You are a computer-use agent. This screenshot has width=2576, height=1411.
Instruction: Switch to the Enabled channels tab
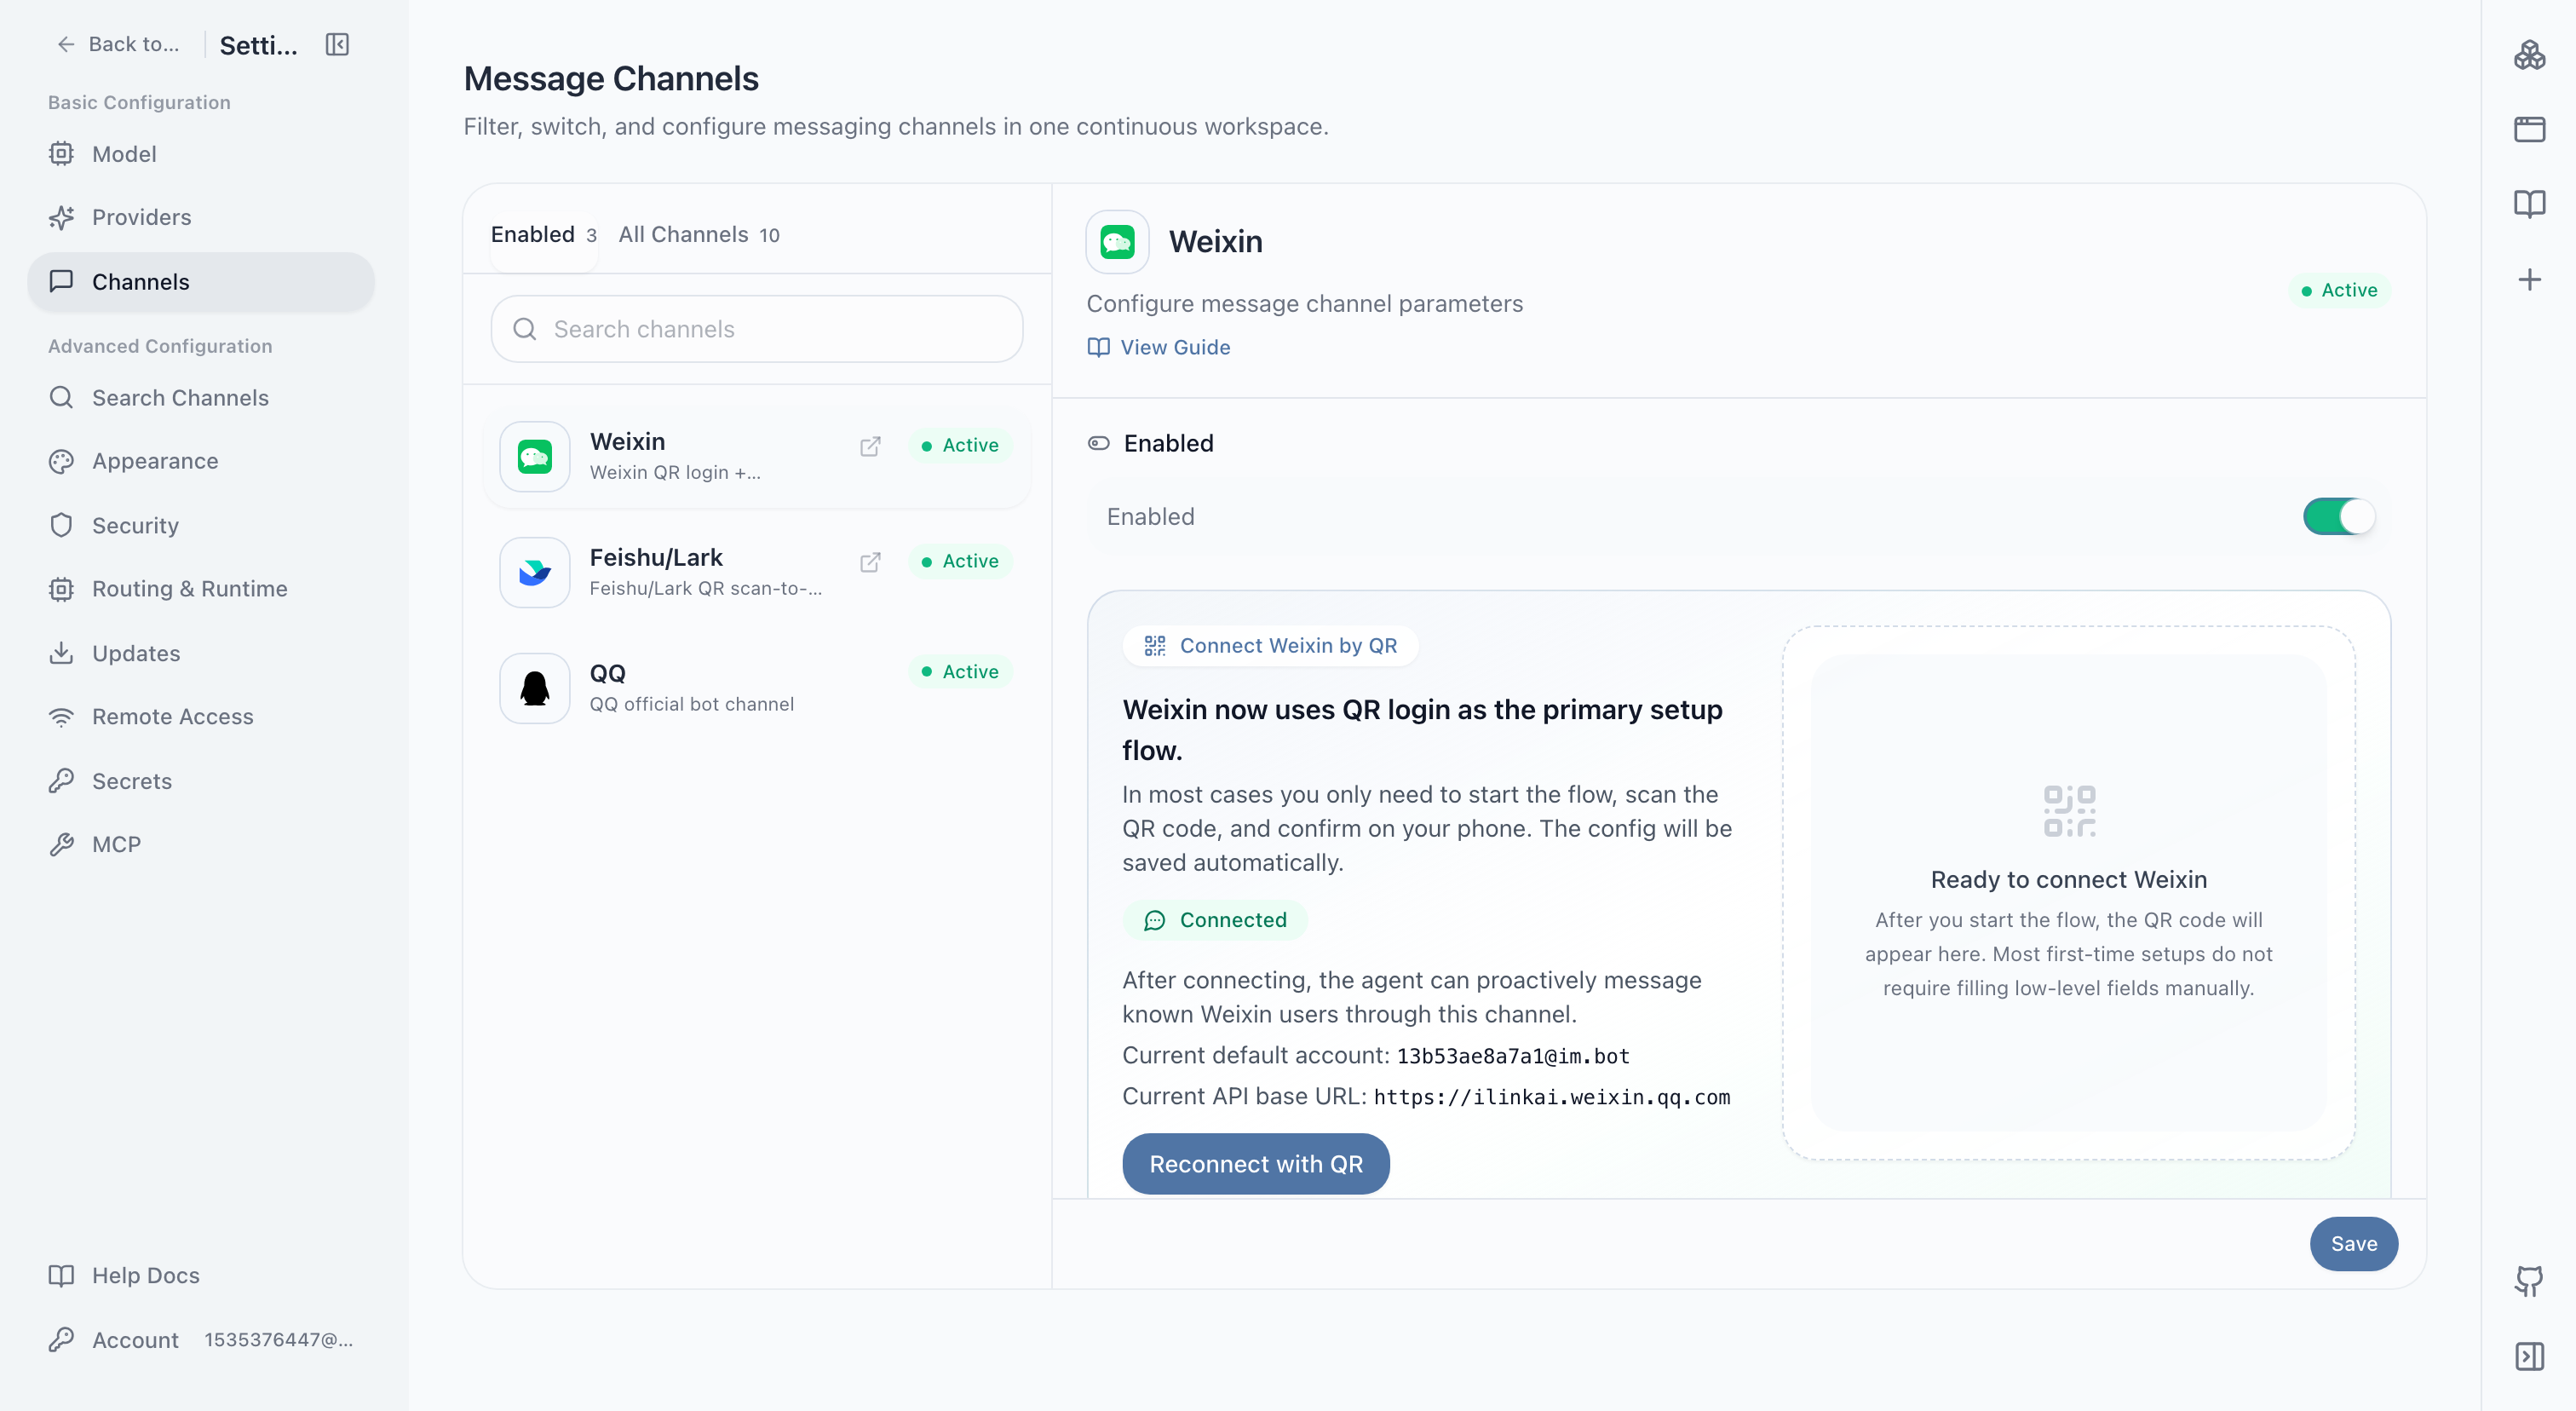coord(543,234)
